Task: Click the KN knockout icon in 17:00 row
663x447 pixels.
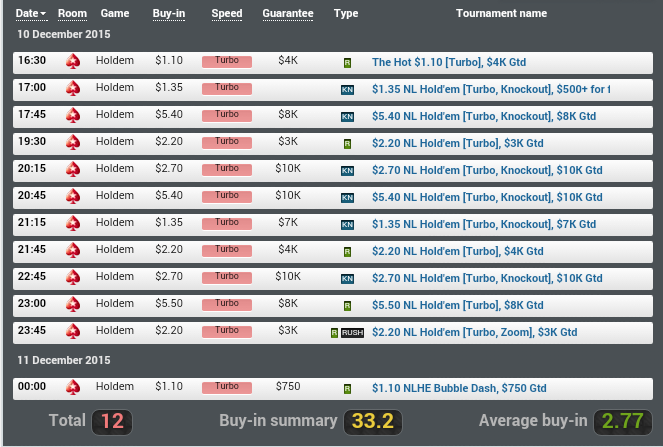Action: coord(347,90)
